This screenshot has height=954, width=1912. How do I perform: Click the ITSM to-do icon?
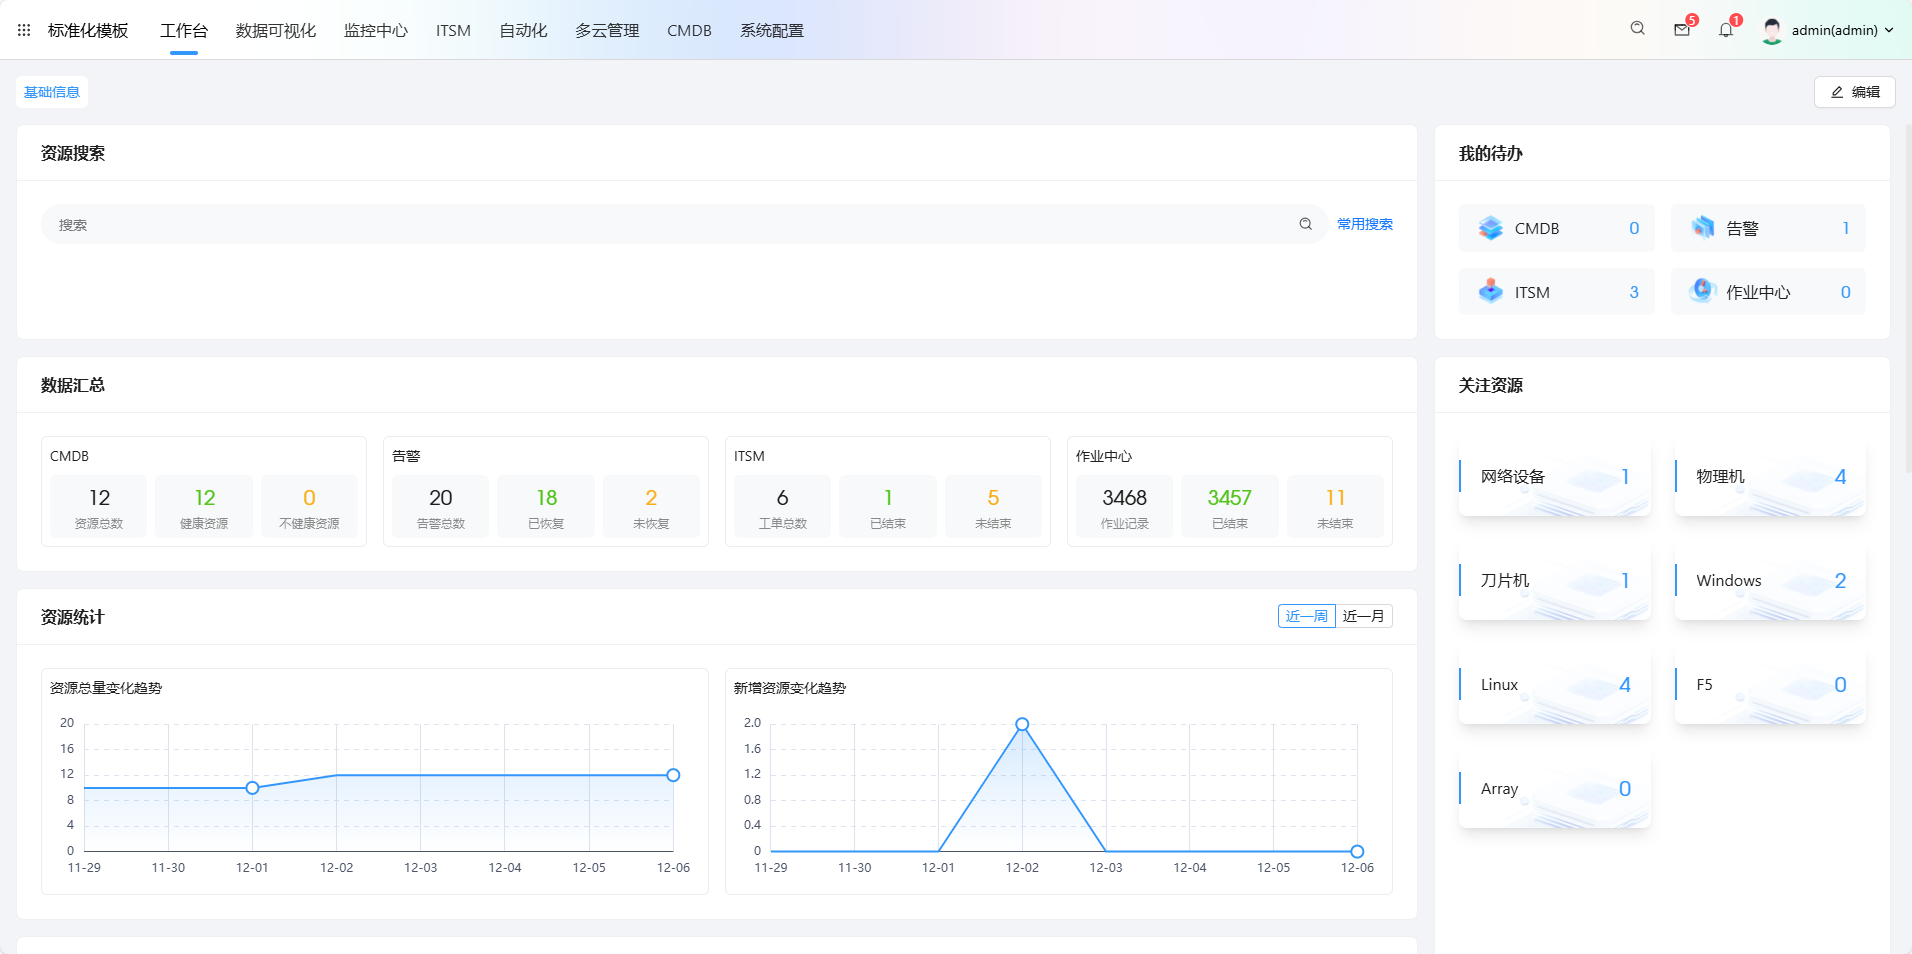(1490, 292)
